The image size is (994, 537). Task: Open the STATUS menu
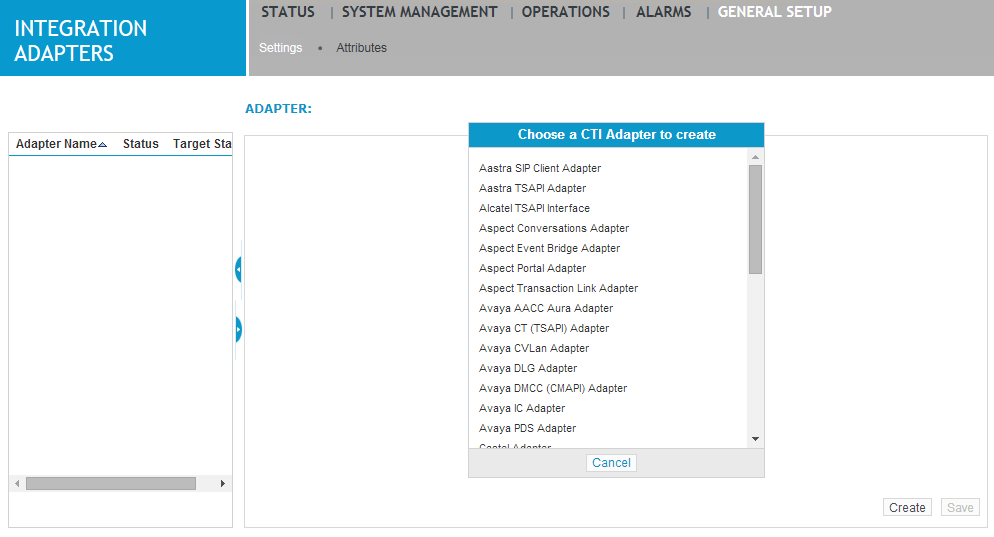click(288, 12)
